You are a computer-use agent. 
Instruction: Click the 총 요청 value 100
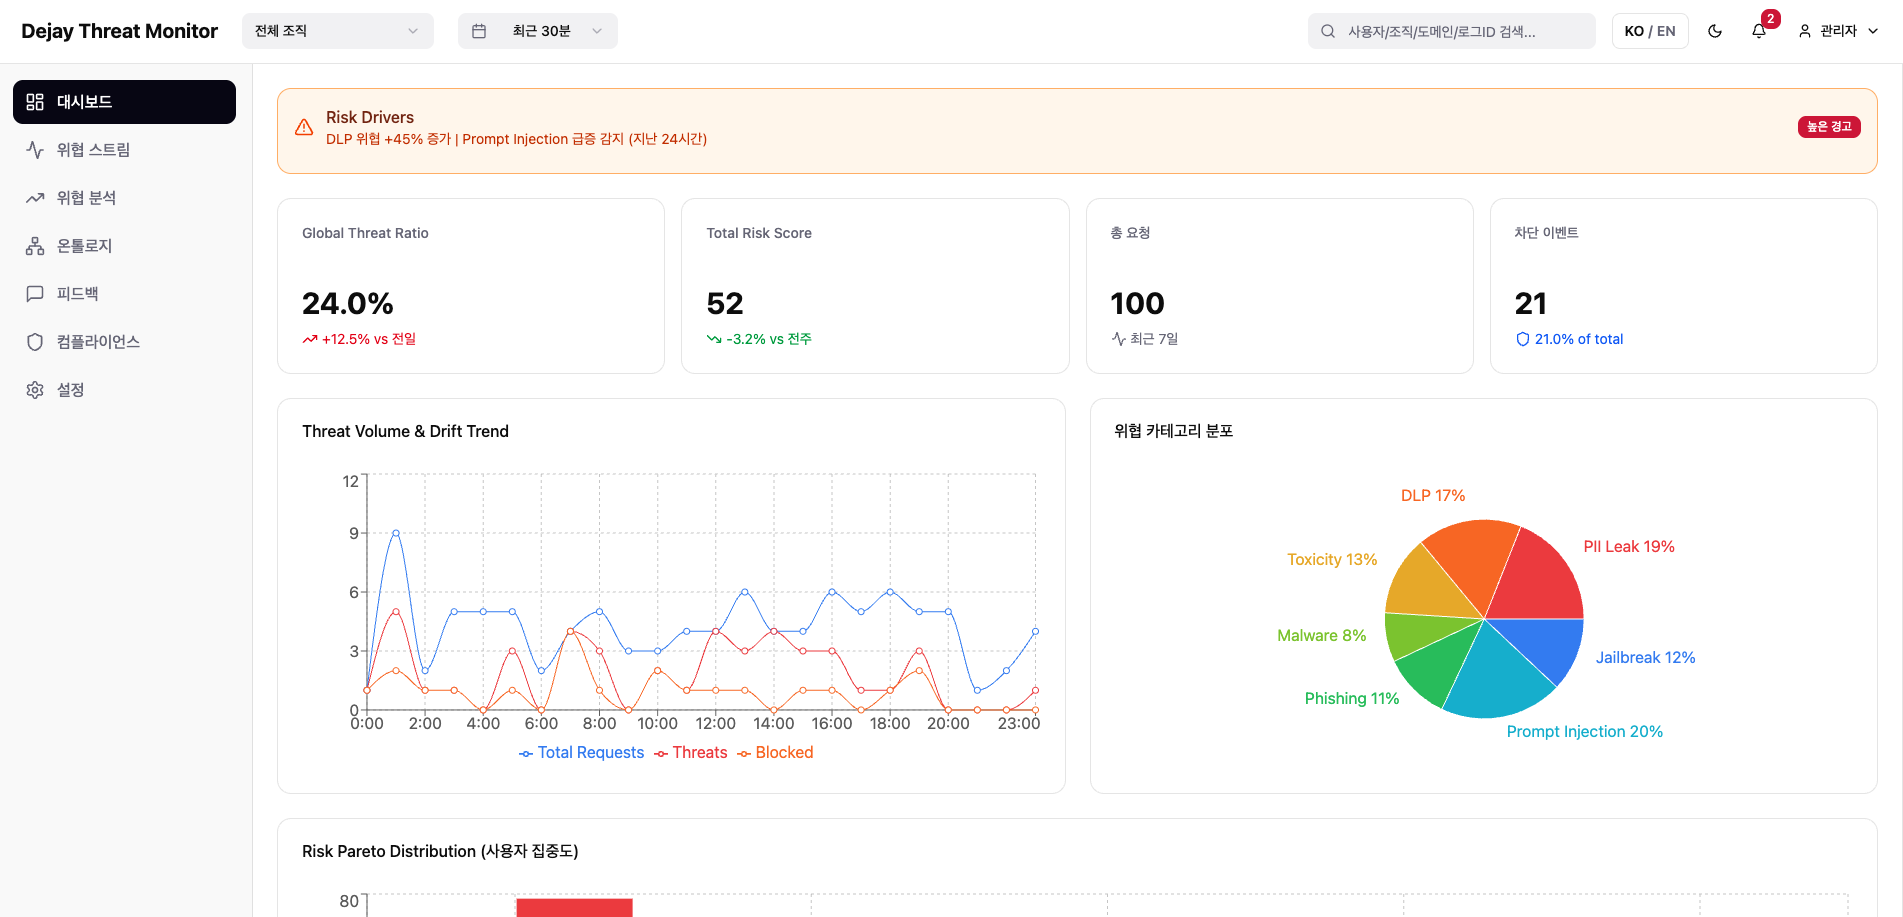coord(1138,303)
